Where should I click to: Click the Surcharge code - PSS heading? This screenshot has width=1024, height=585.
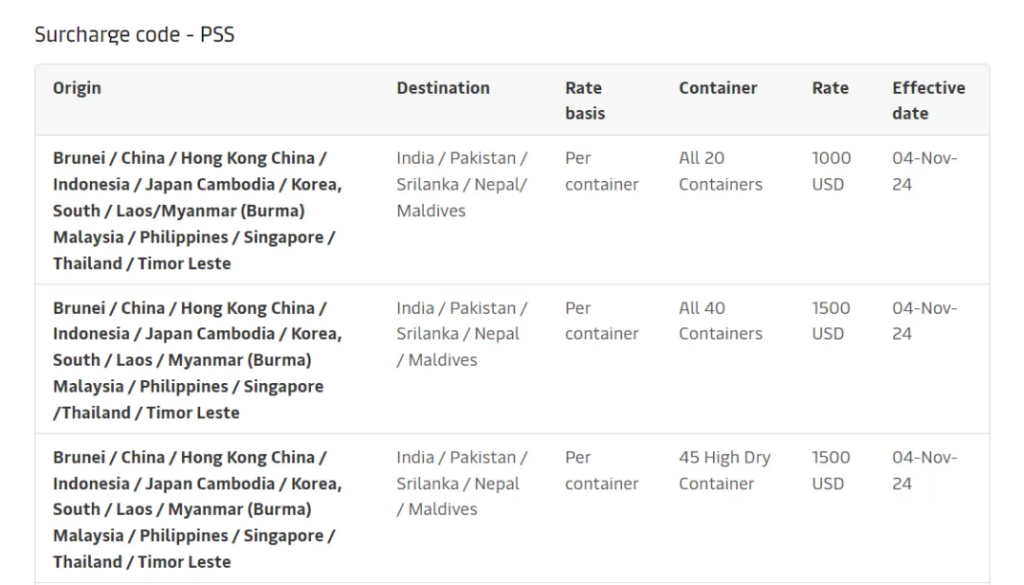(135, 34)
